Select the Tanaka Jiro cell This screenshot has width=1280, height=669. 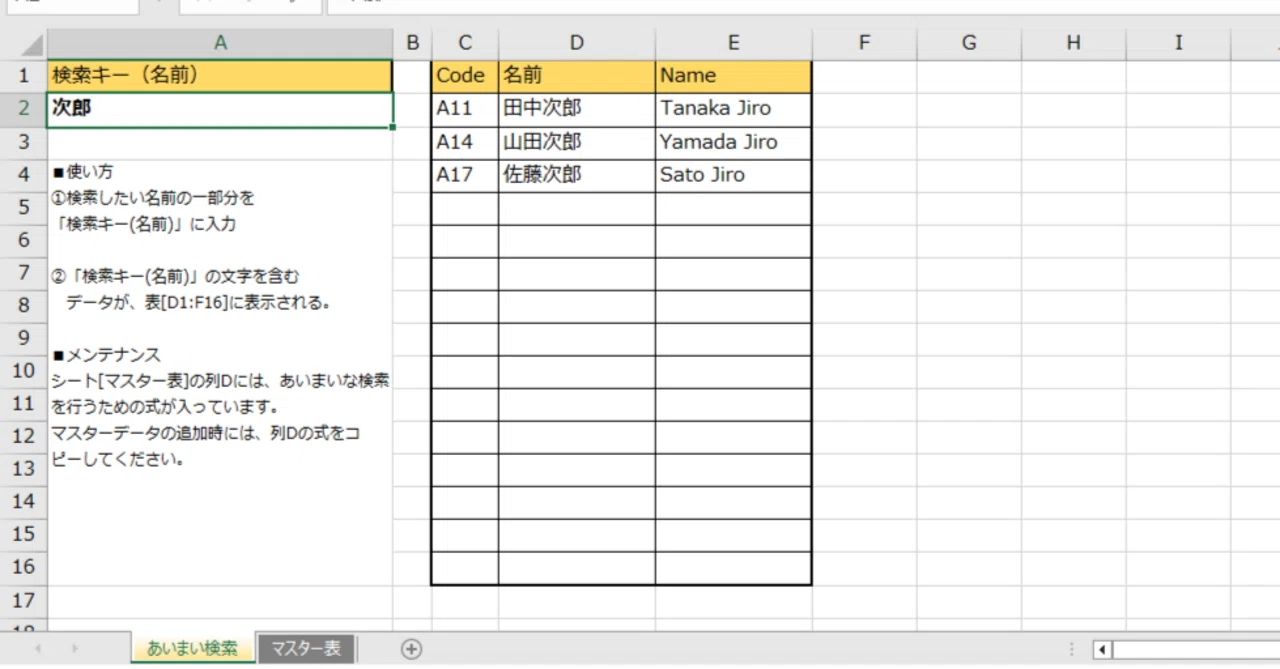pyautogui.click(x=734, y=109)
